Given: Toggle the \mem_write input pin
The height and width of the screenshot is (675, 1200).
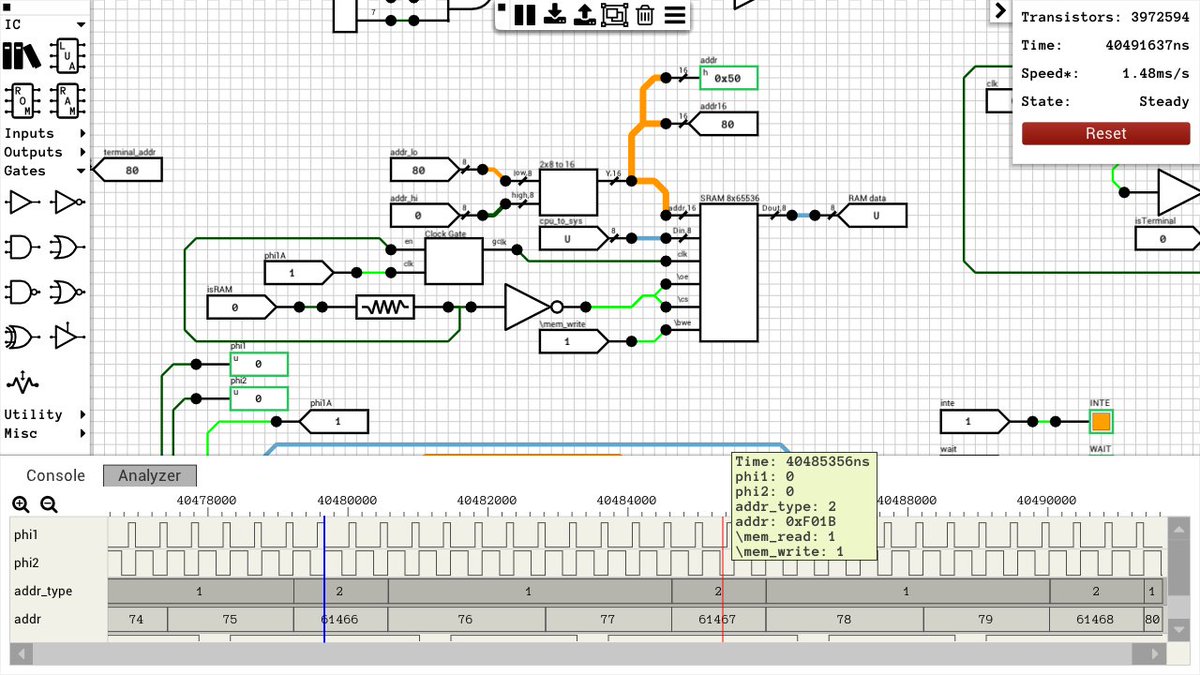Looking at the screenshot, I should pyautogui.click(x=573, y=342).
